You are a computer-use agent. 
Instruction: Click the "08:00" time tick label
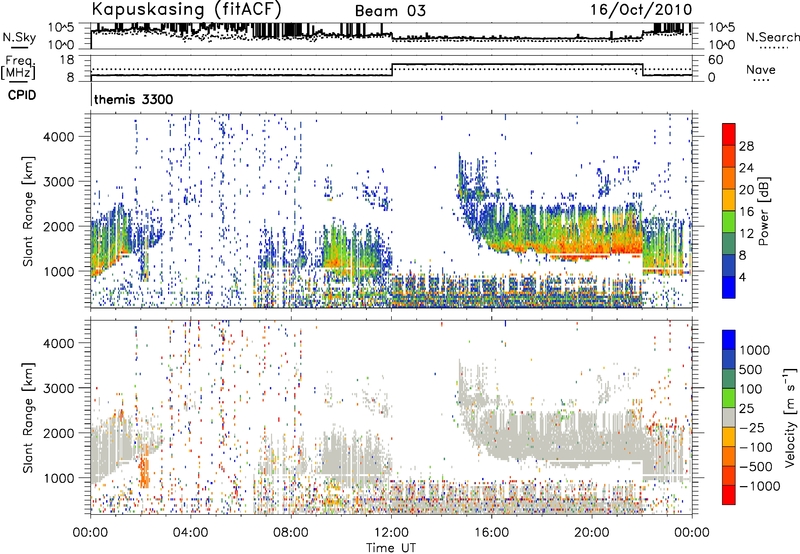tap(290, 533)
